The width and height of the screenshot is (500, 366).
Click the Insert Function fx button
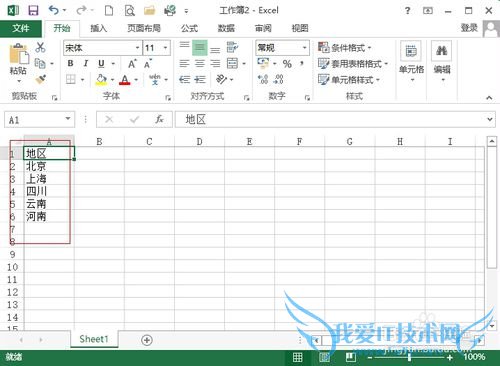pyautogui.click(x=159, y=119)
